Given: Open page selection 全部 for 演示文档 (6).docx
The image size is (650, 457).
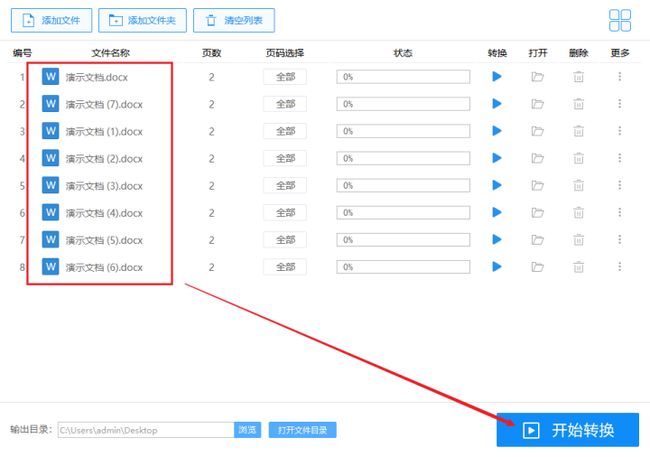Looking at the screenshot, I should 285,267.
